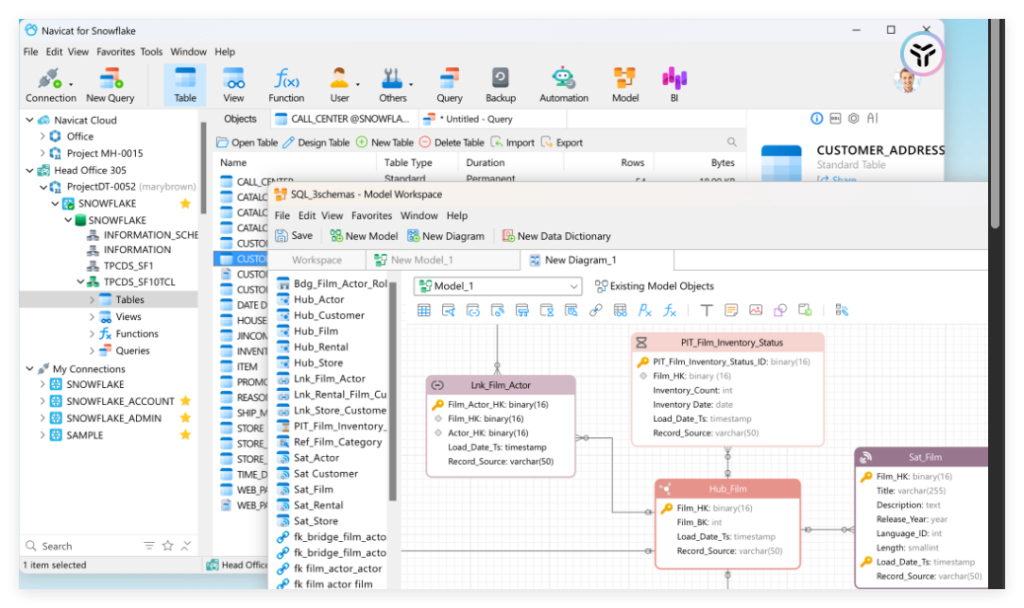Collapse the Head Office 305 node
This screenshot has width=1024, height=608.
coord(29,170)
